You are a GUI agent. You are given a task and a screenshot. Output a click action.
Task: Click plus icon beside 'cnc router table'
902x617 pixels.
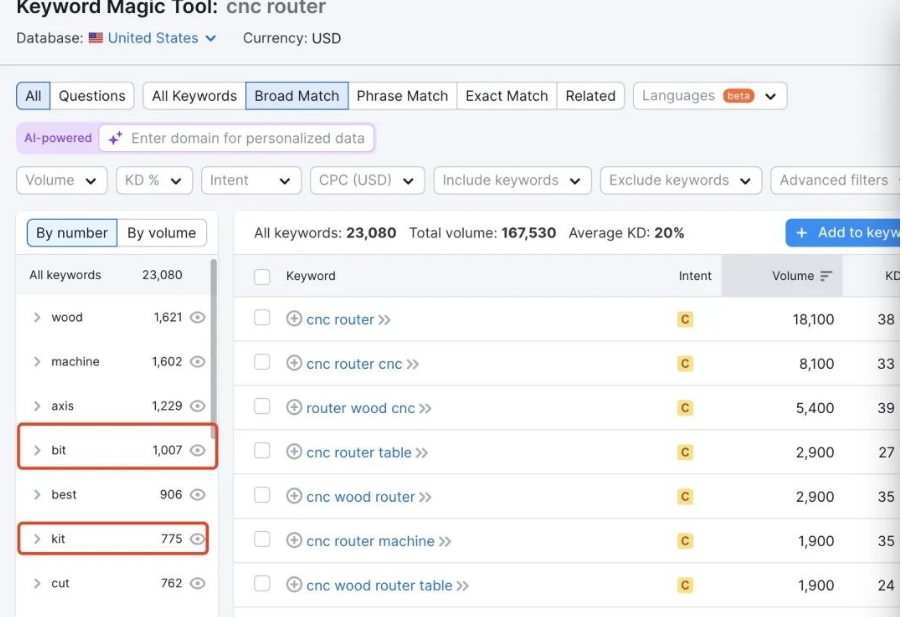[x=294, y=452]
